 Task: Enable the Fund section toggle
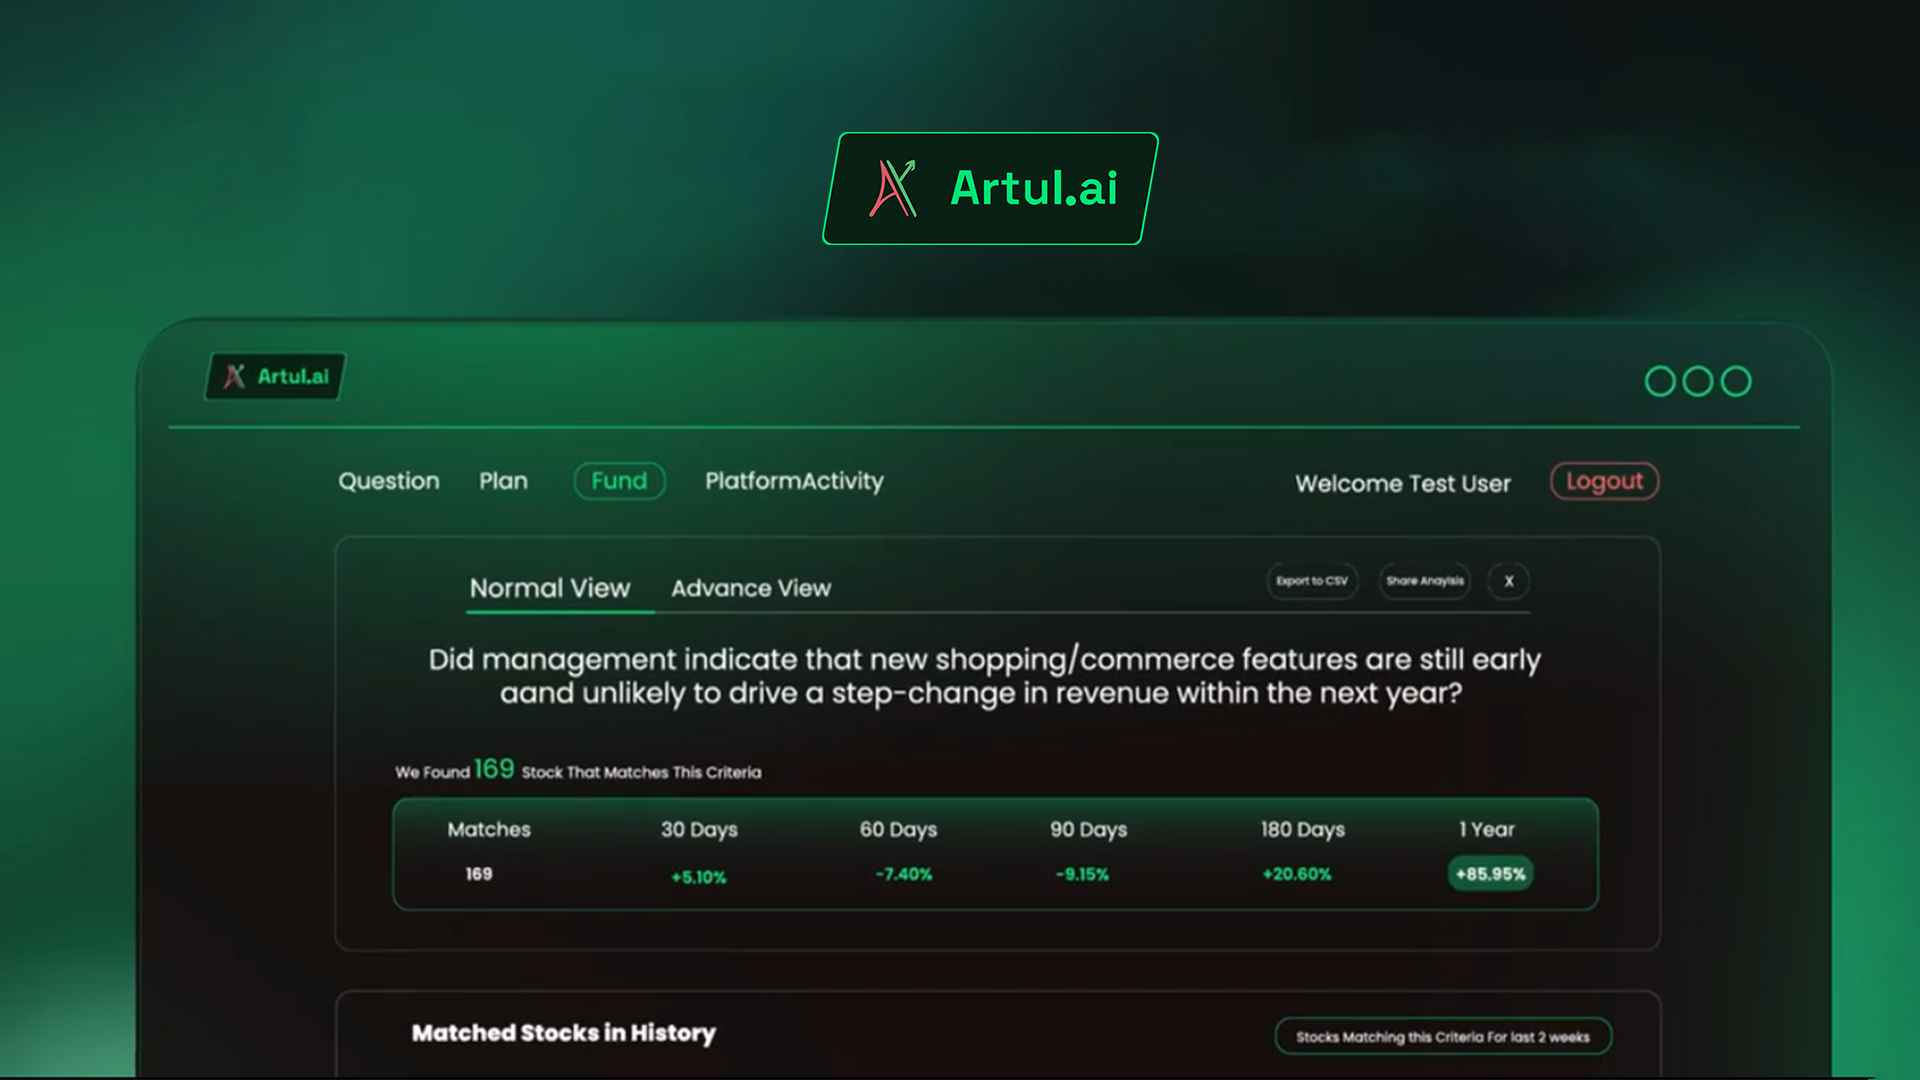tap(619, 481)
